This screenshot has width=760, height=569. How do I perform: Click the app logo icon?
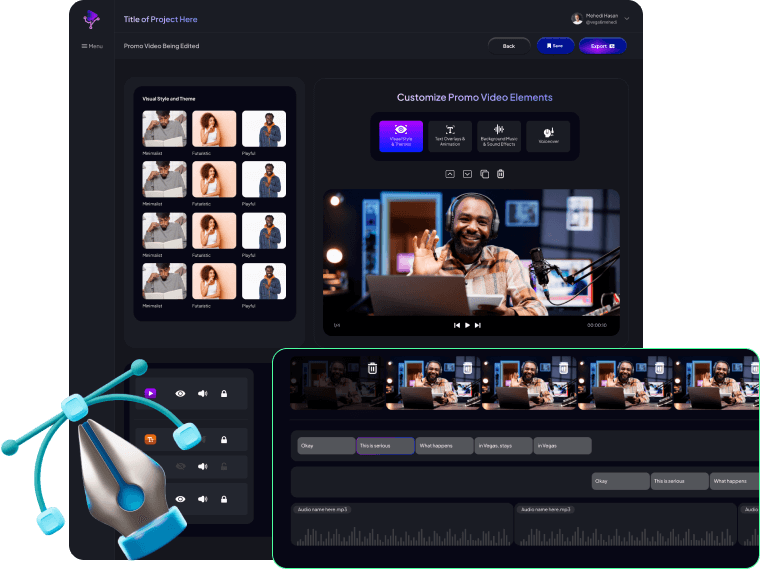(91, 19)
